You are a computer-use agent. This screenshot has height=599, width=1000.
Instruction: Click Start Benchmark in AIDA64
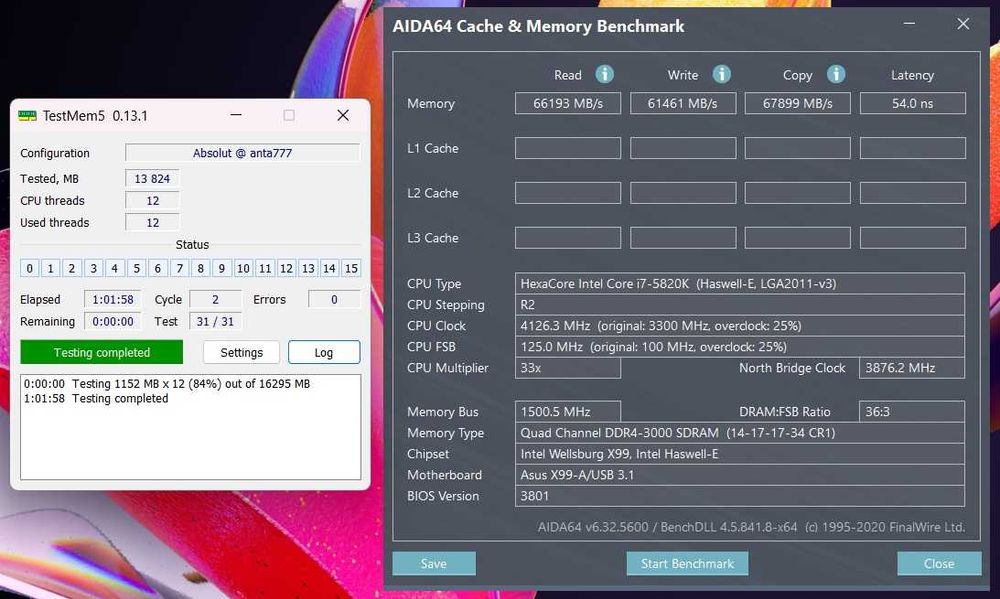pyautogui.click(x=687, y=564)
